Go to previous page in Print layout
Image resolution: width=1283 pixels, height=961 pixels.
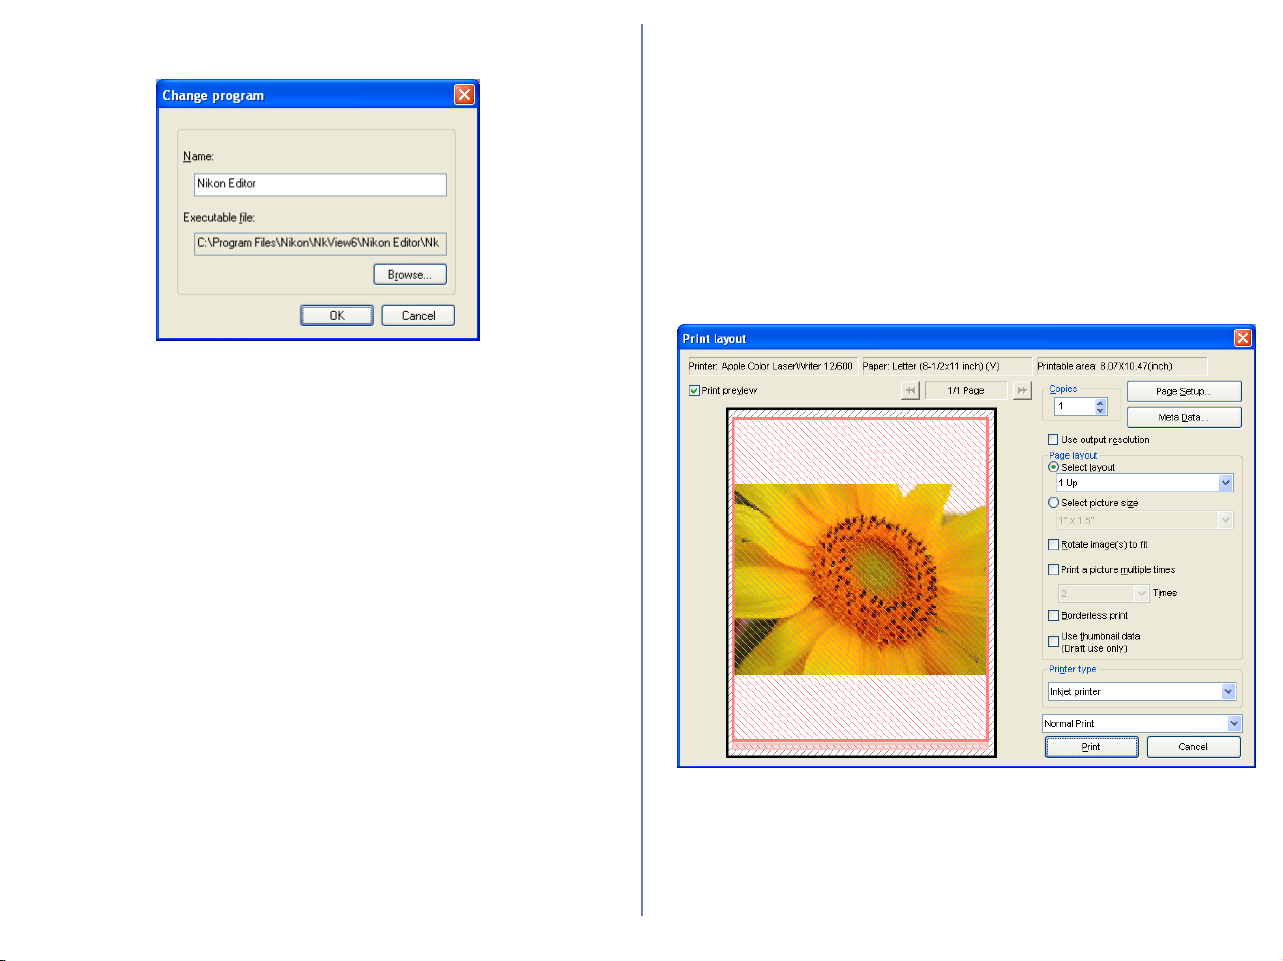click(910, 391)
